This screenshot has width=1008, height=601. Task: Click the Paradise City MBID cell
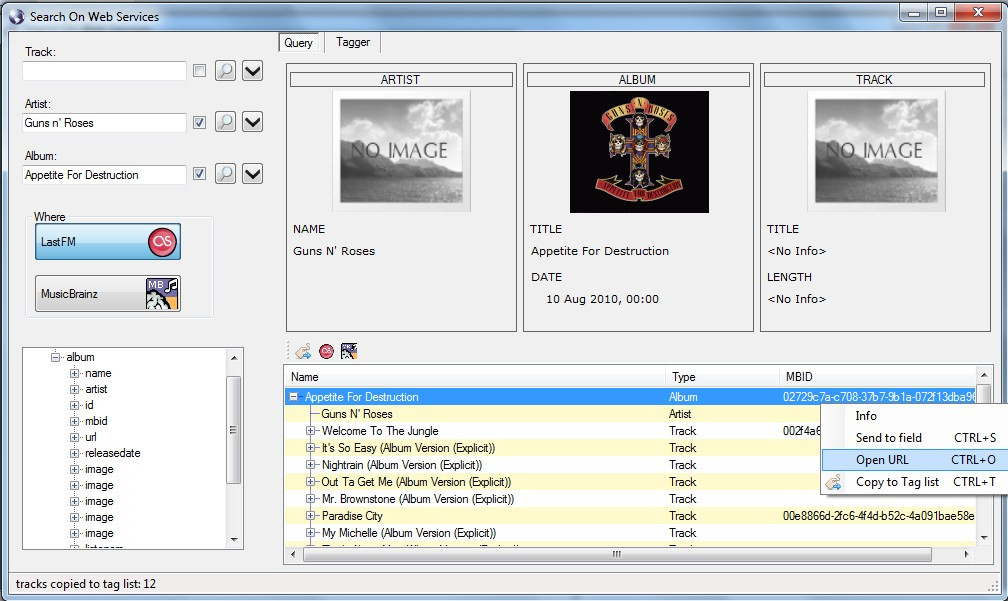pos(878,516)
